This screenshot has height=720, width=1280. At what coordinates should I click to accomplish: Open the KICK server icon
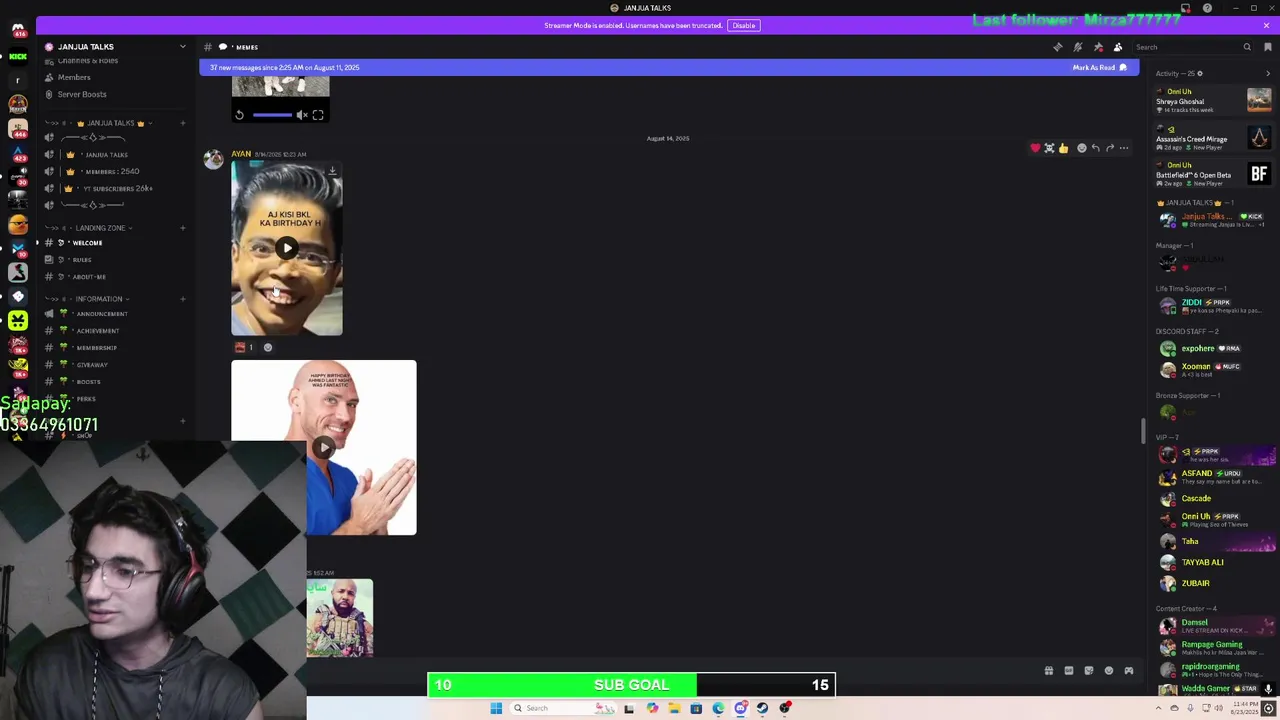[18, 56]
